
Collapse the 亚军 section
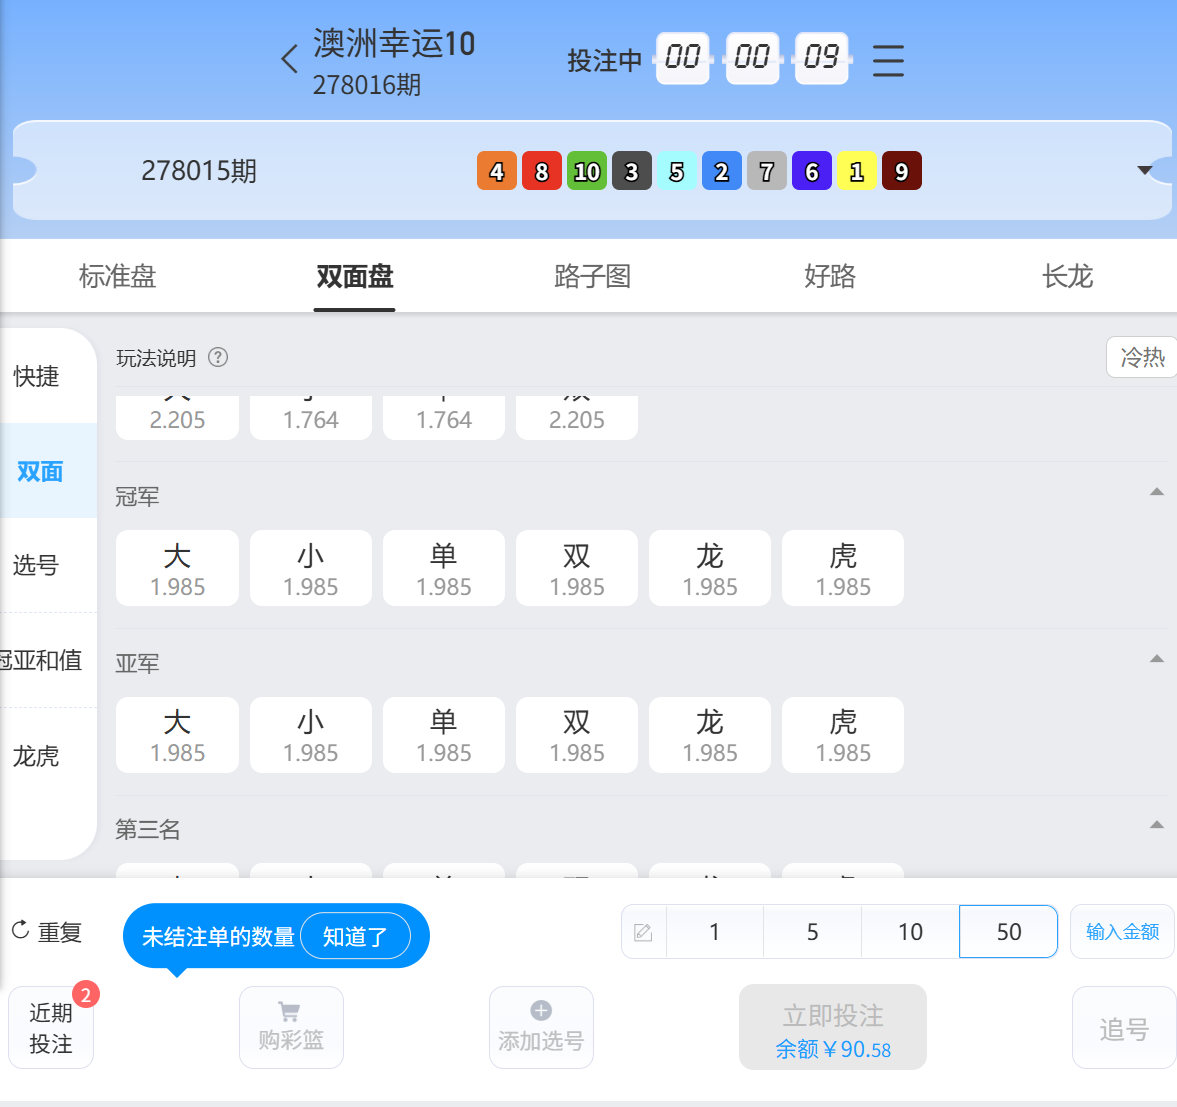1157,658
